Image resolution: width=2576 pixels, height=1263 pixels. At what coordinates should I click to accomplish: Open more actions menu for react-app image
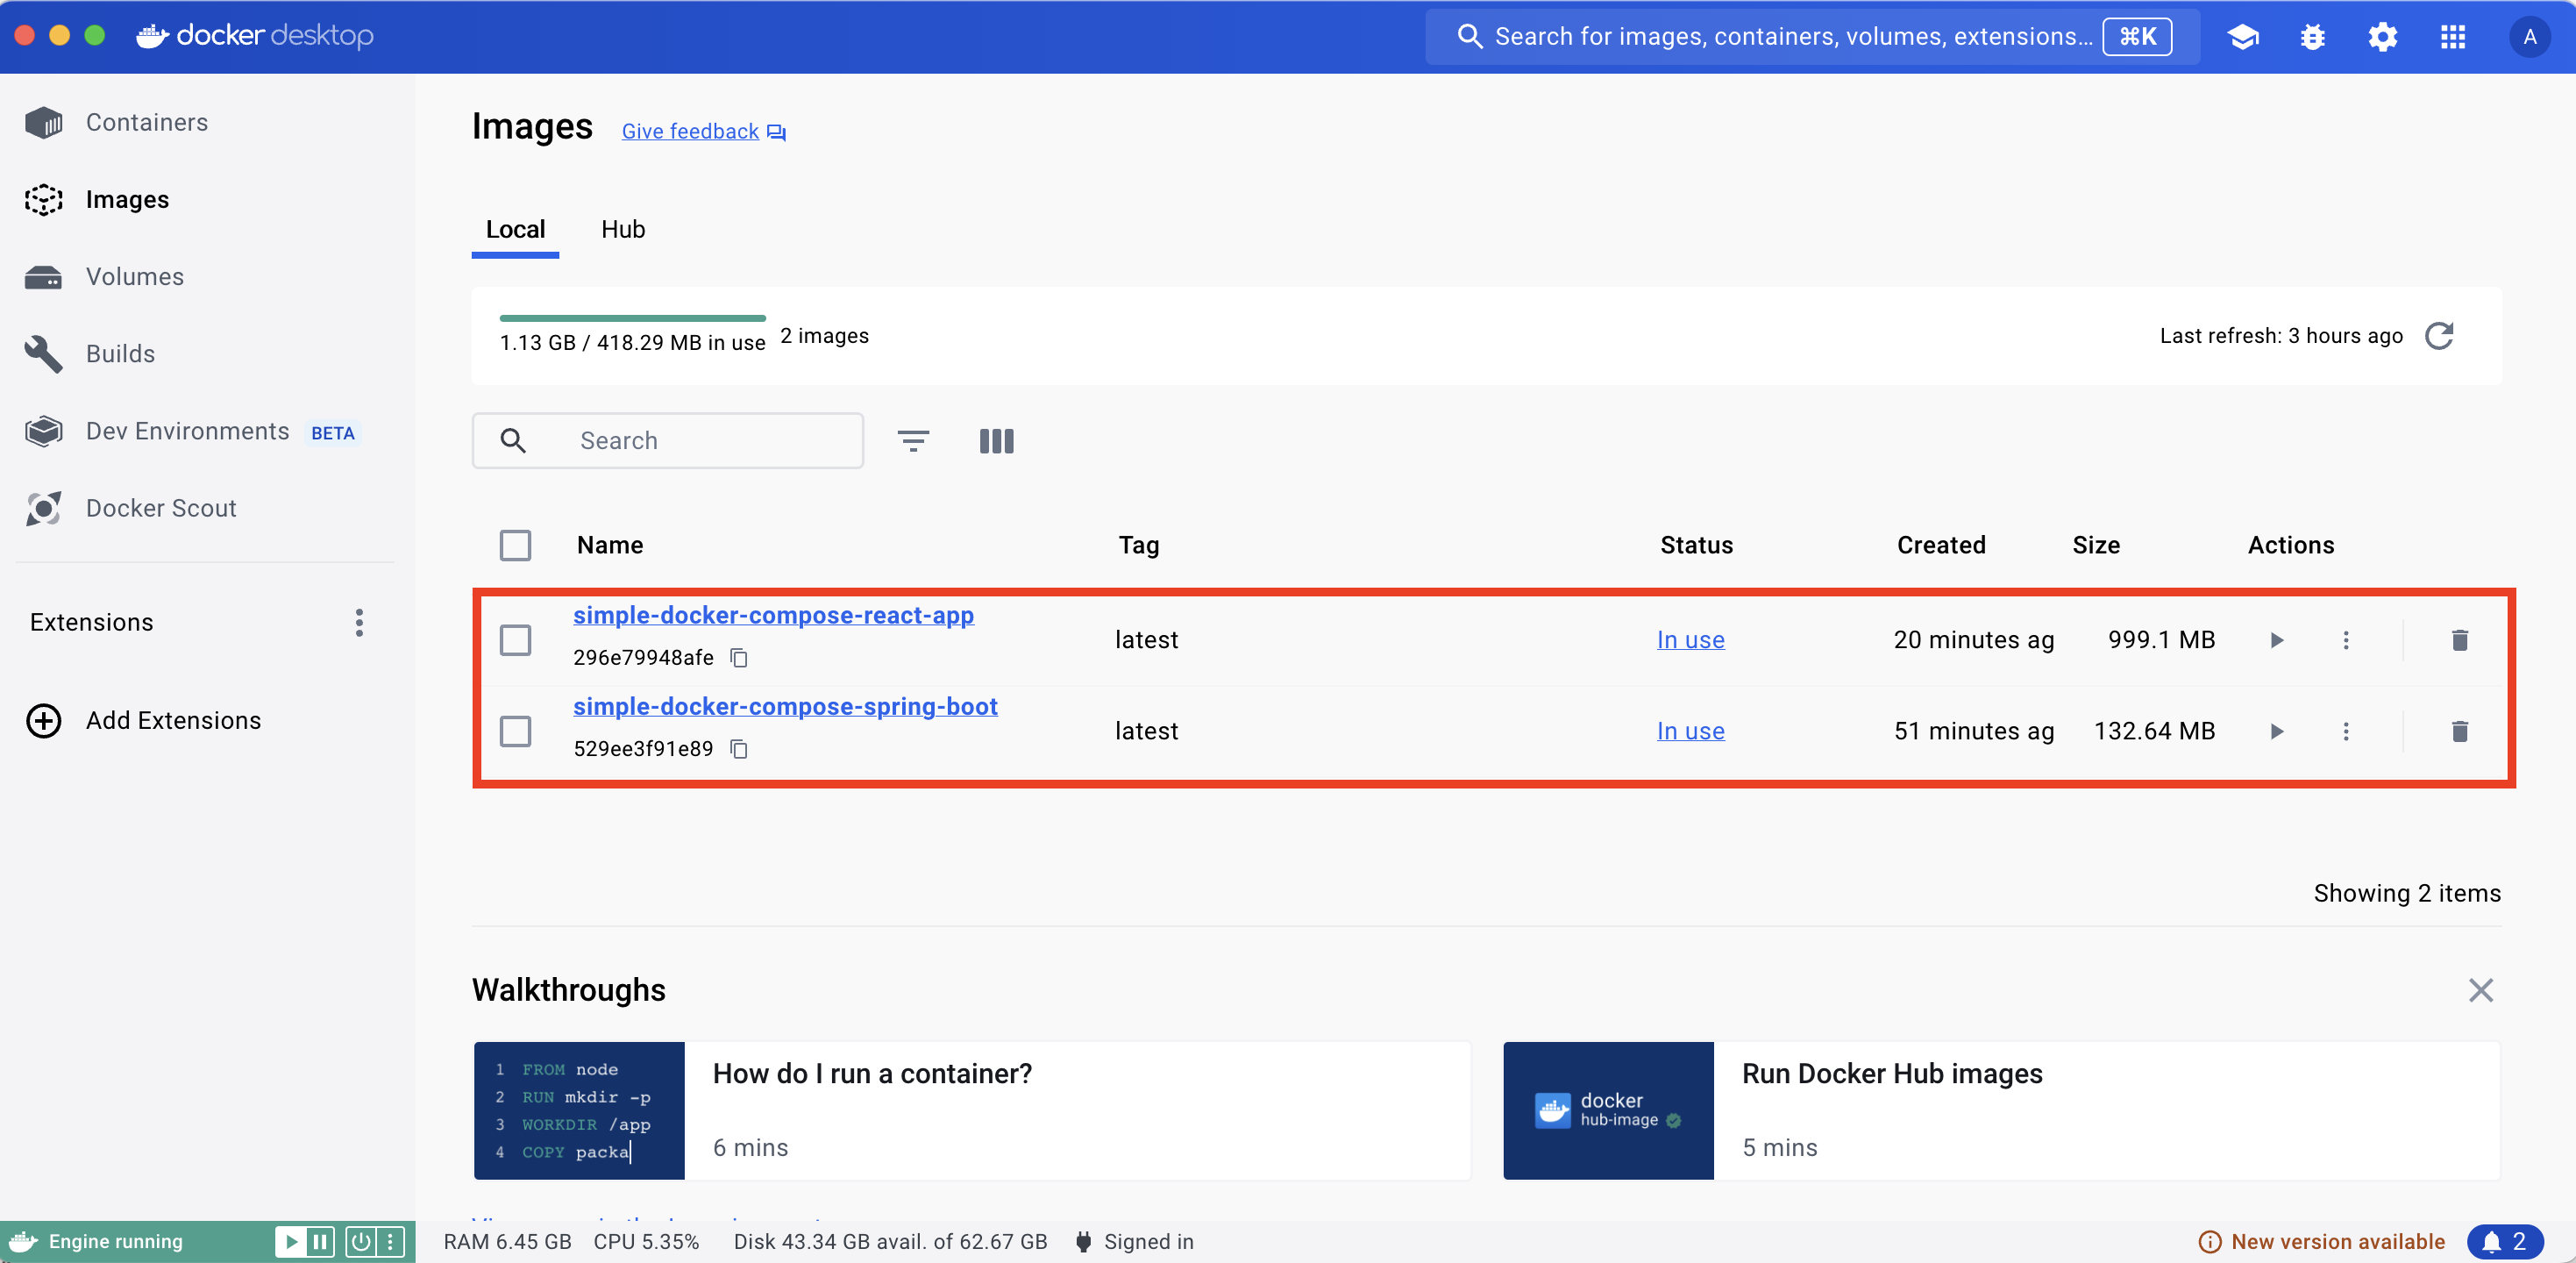[2346, 640]
